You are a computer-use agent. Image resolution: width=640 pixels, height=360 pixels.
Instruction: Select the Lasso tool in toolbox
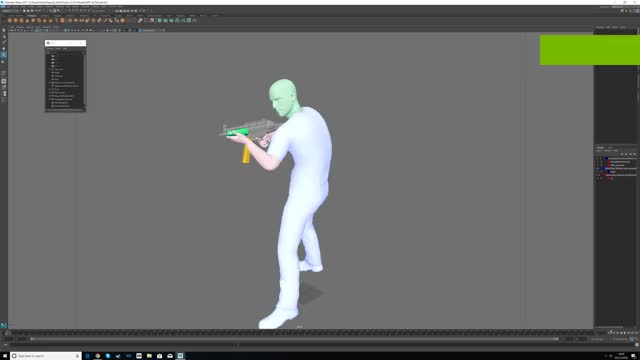[4, 36]
